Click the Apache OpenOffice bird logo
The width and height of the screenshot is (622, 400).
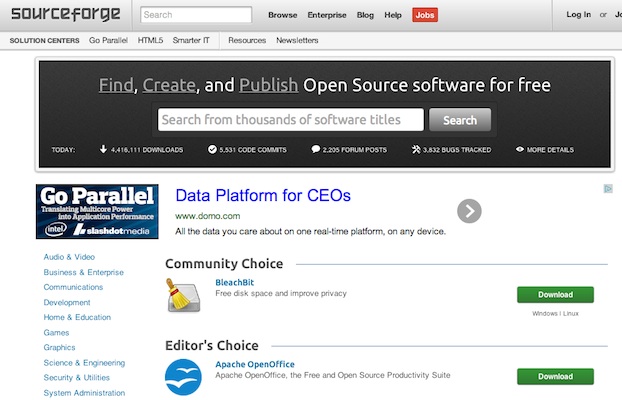tap(183, 377)
